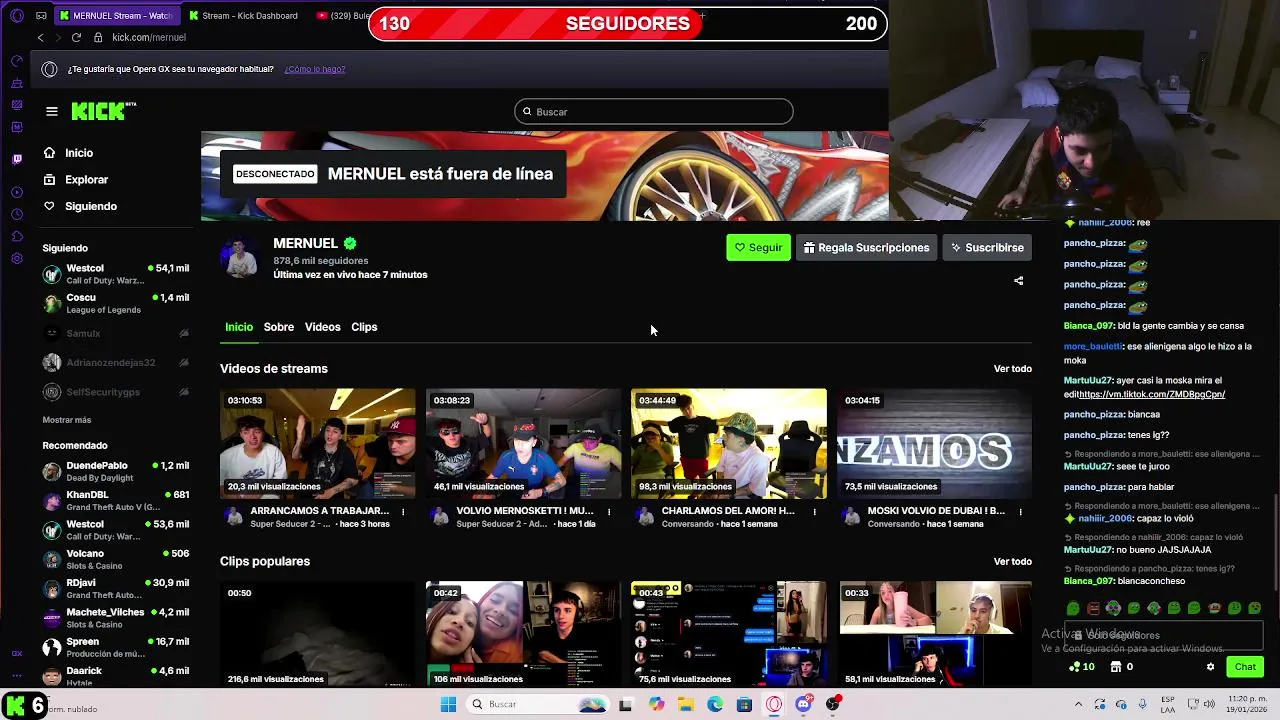The image size is (1280, 720).
Task: Play the 00:33 popular clip
Action: click(935, 634)
